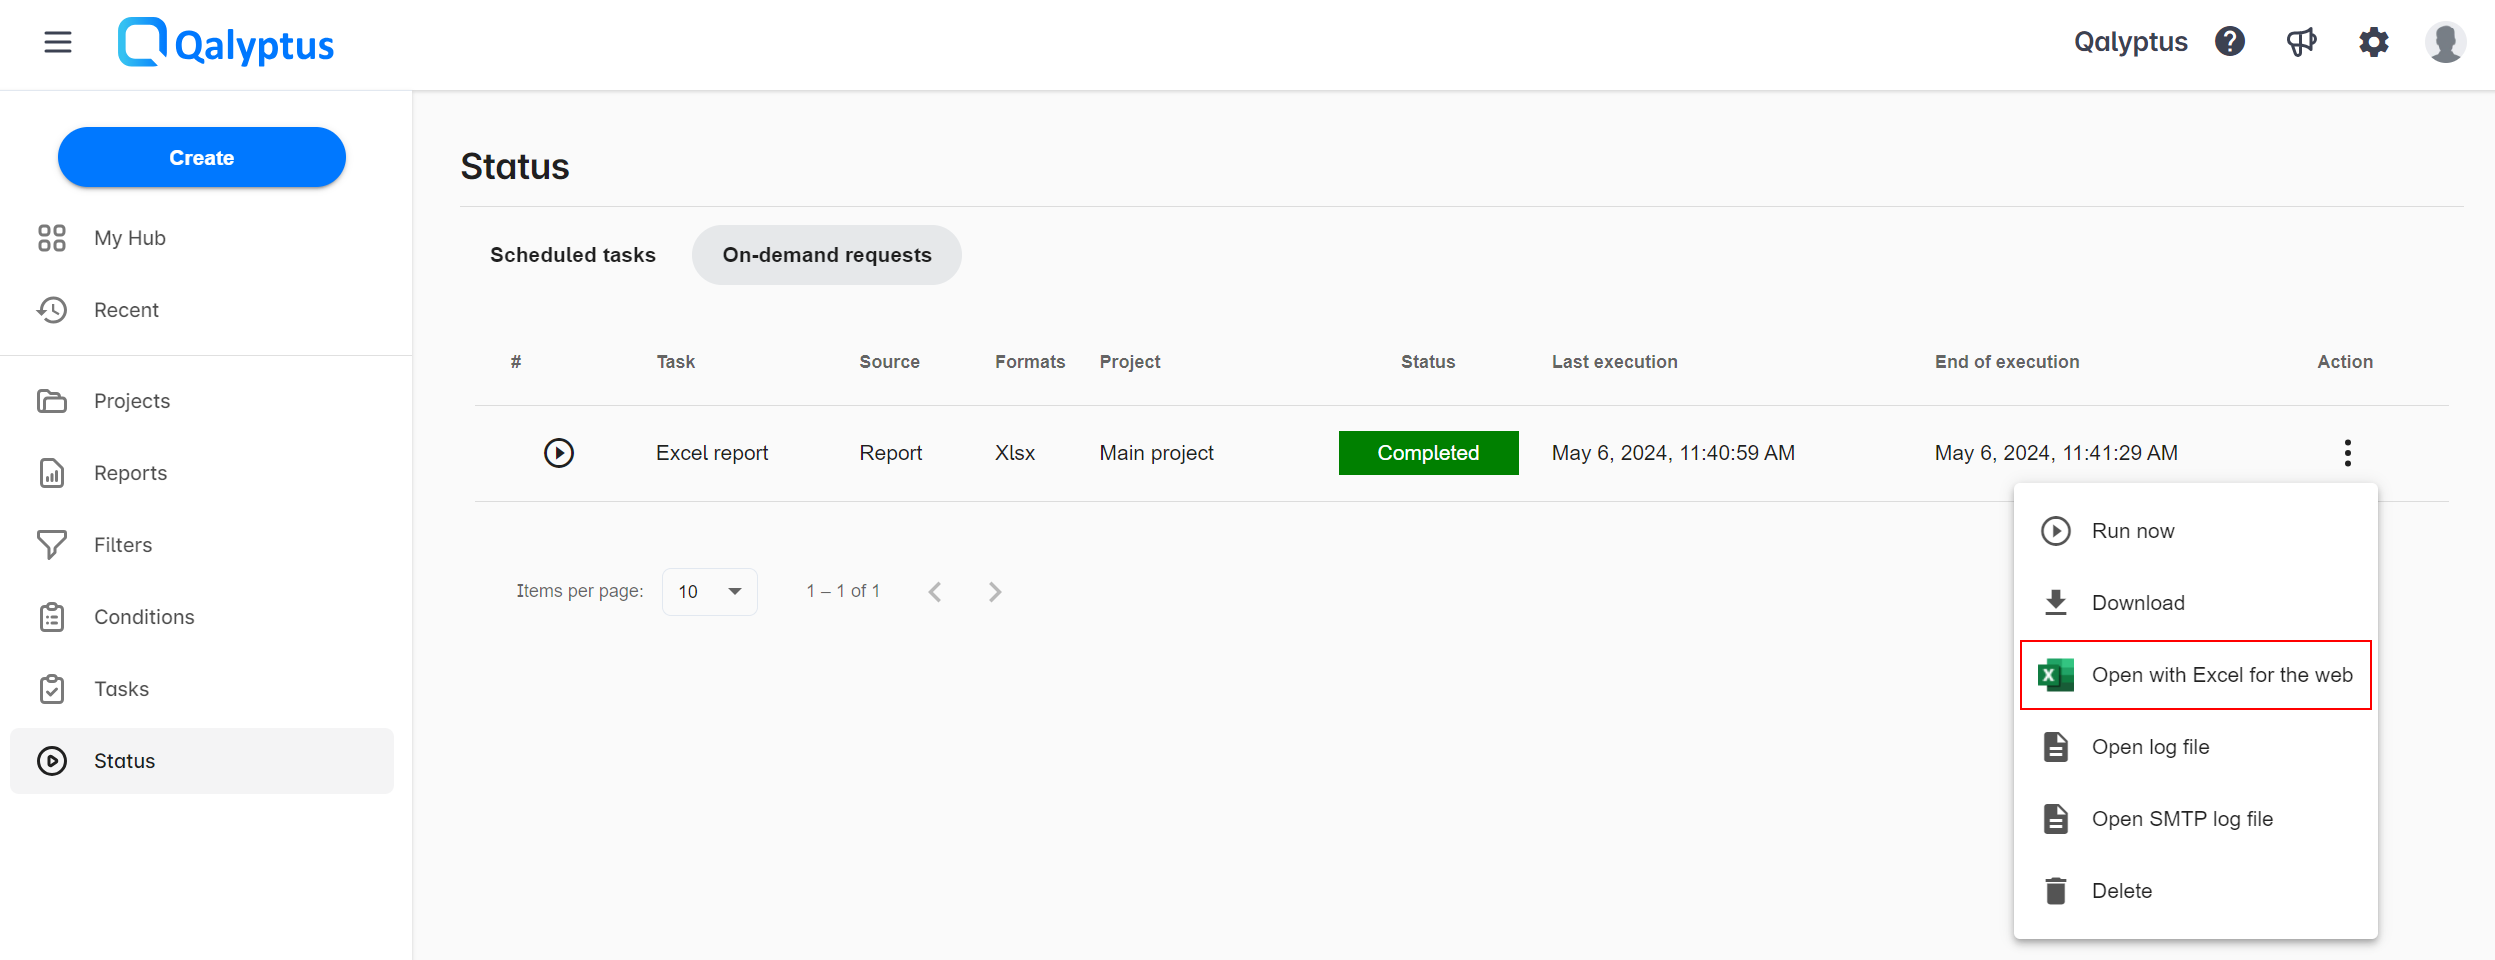This screenshot has height=960, width=2495.
Task: Click the Completed status badge
Action: 1428,452
